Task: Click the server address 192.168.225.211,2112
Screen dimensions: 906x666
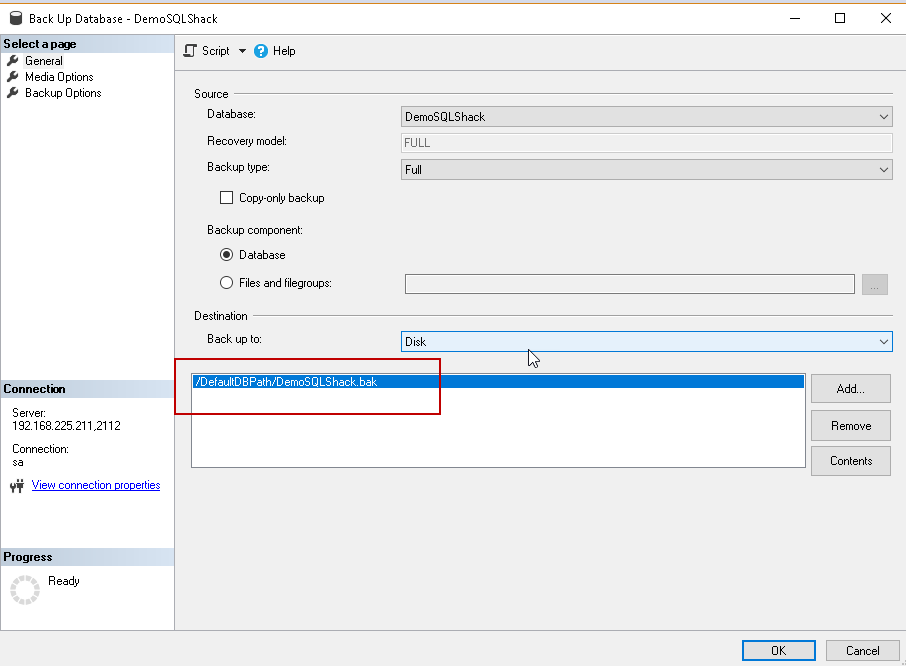Action: pos(66,426)
